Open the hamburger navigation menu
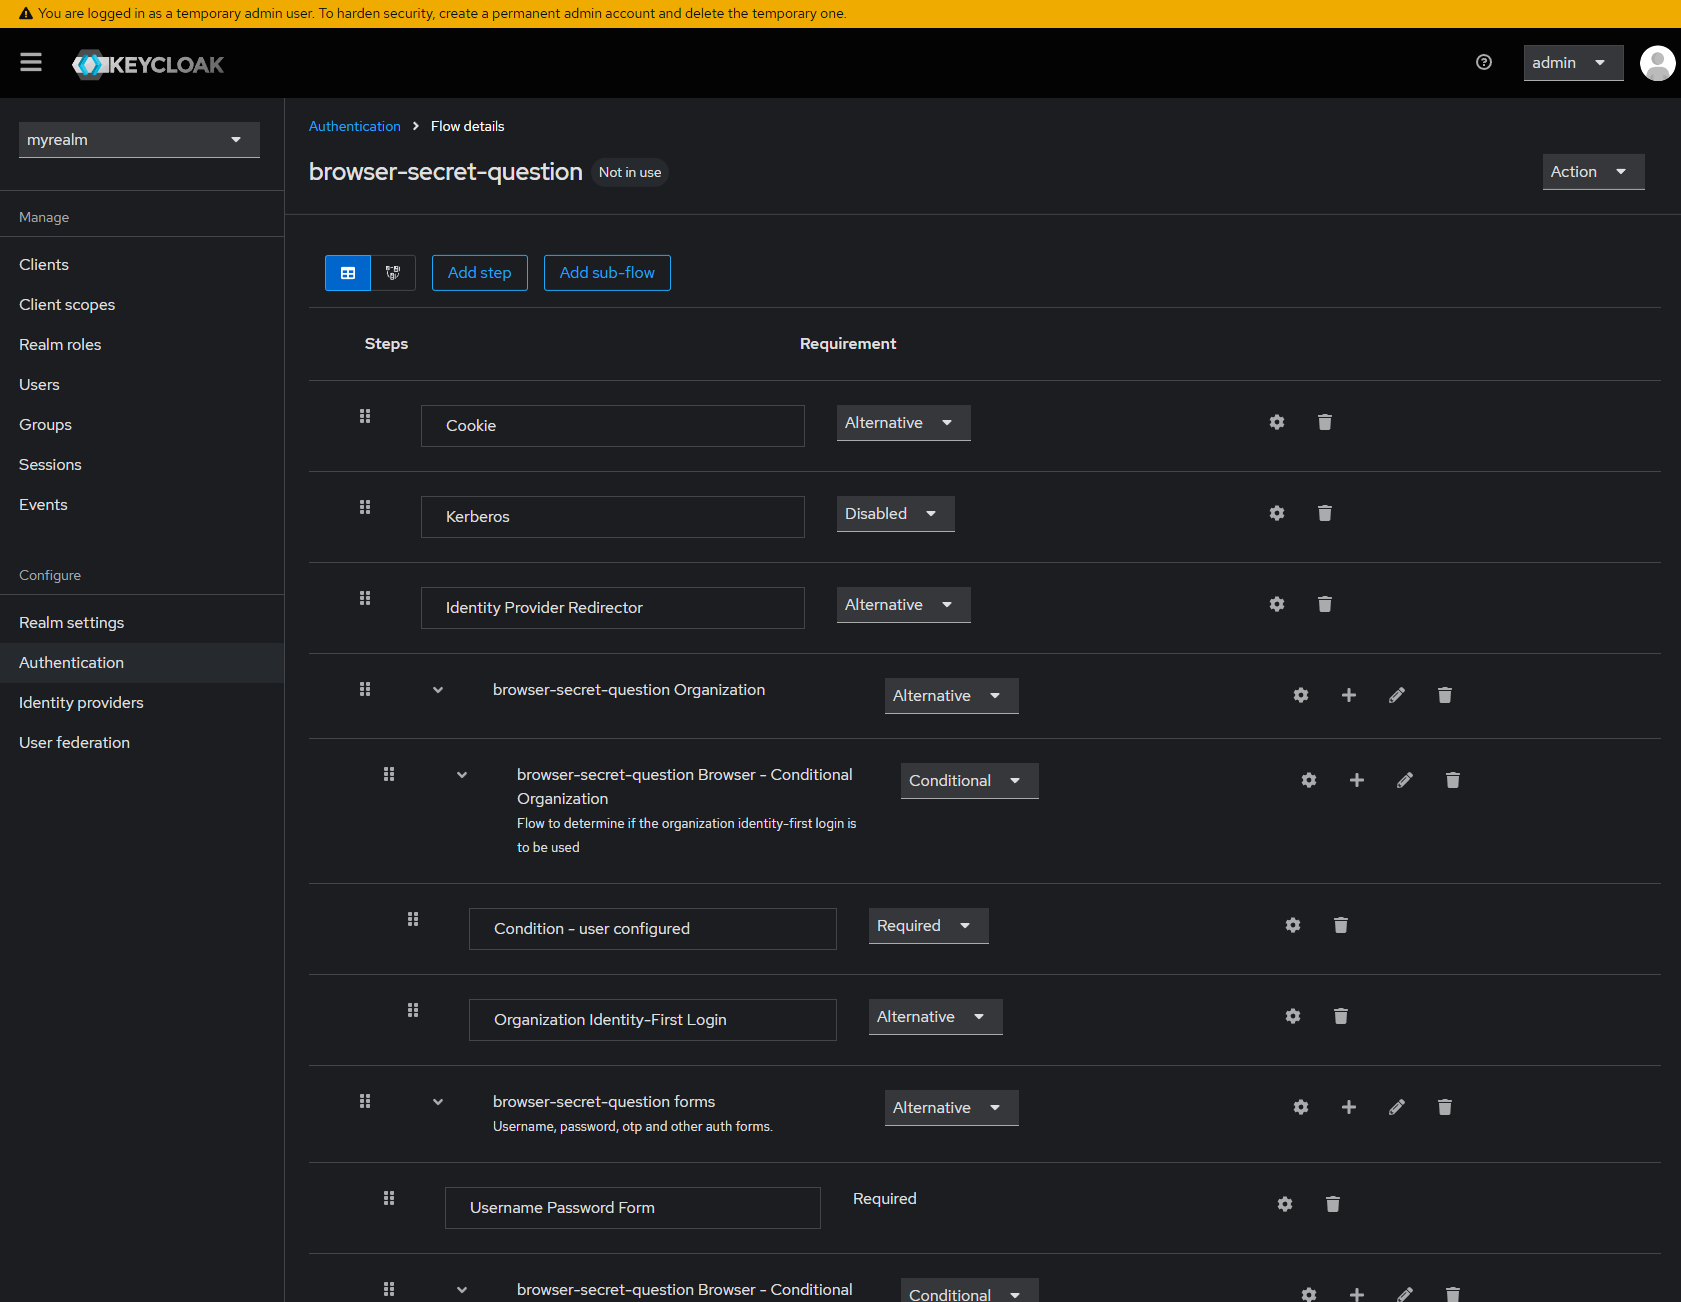 [31, 63]
